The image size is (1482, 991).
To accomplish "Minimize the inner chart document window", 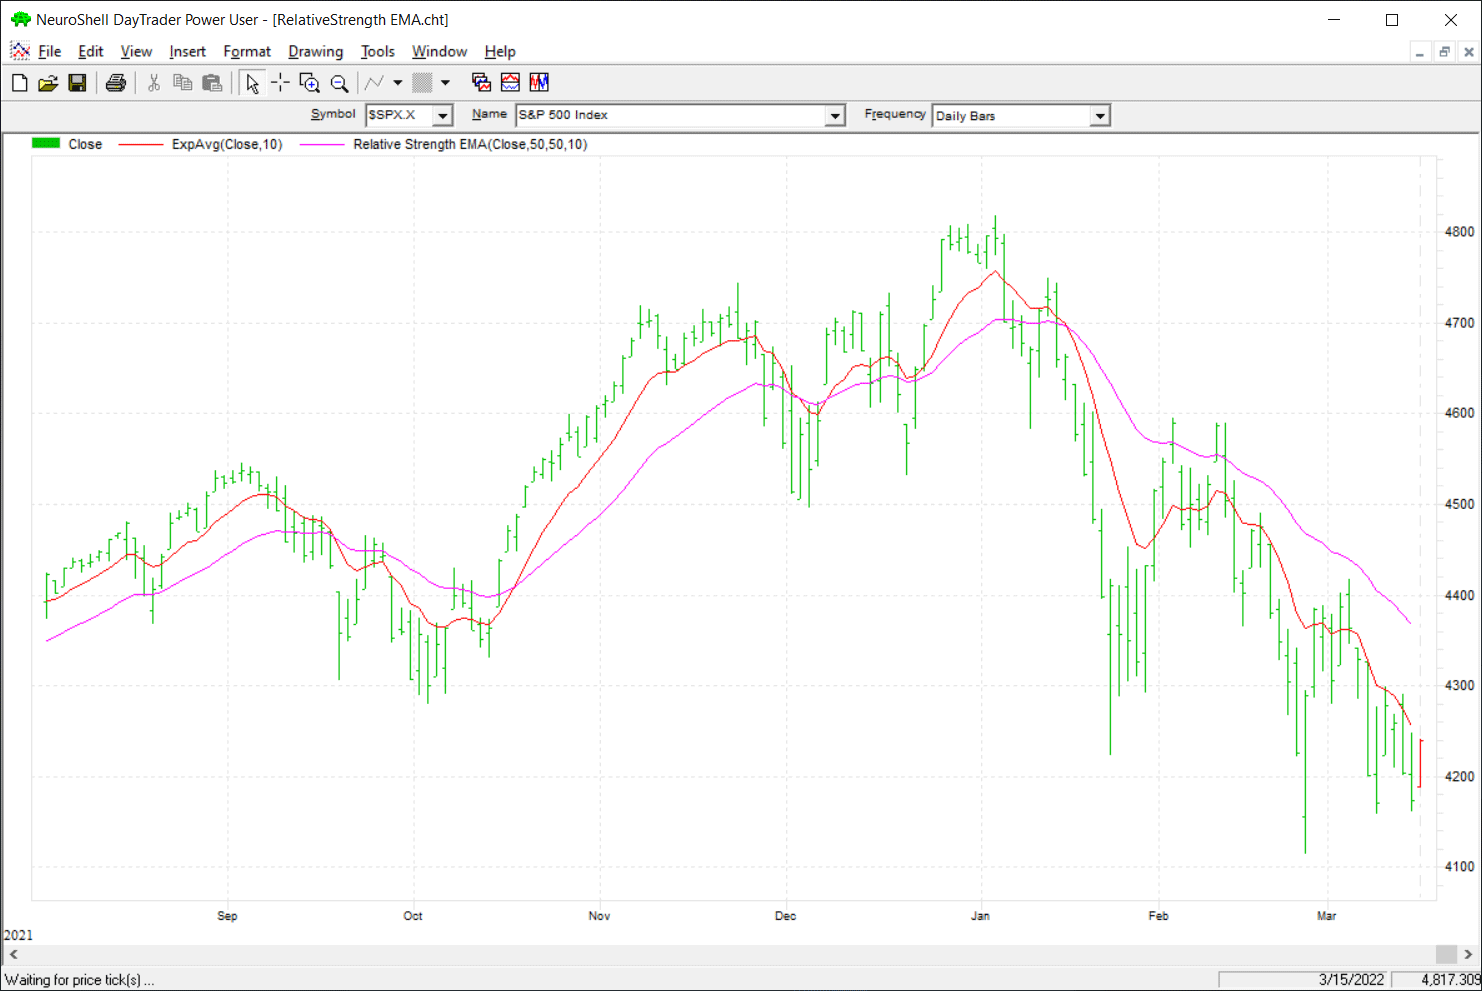I will [1420, 52].
